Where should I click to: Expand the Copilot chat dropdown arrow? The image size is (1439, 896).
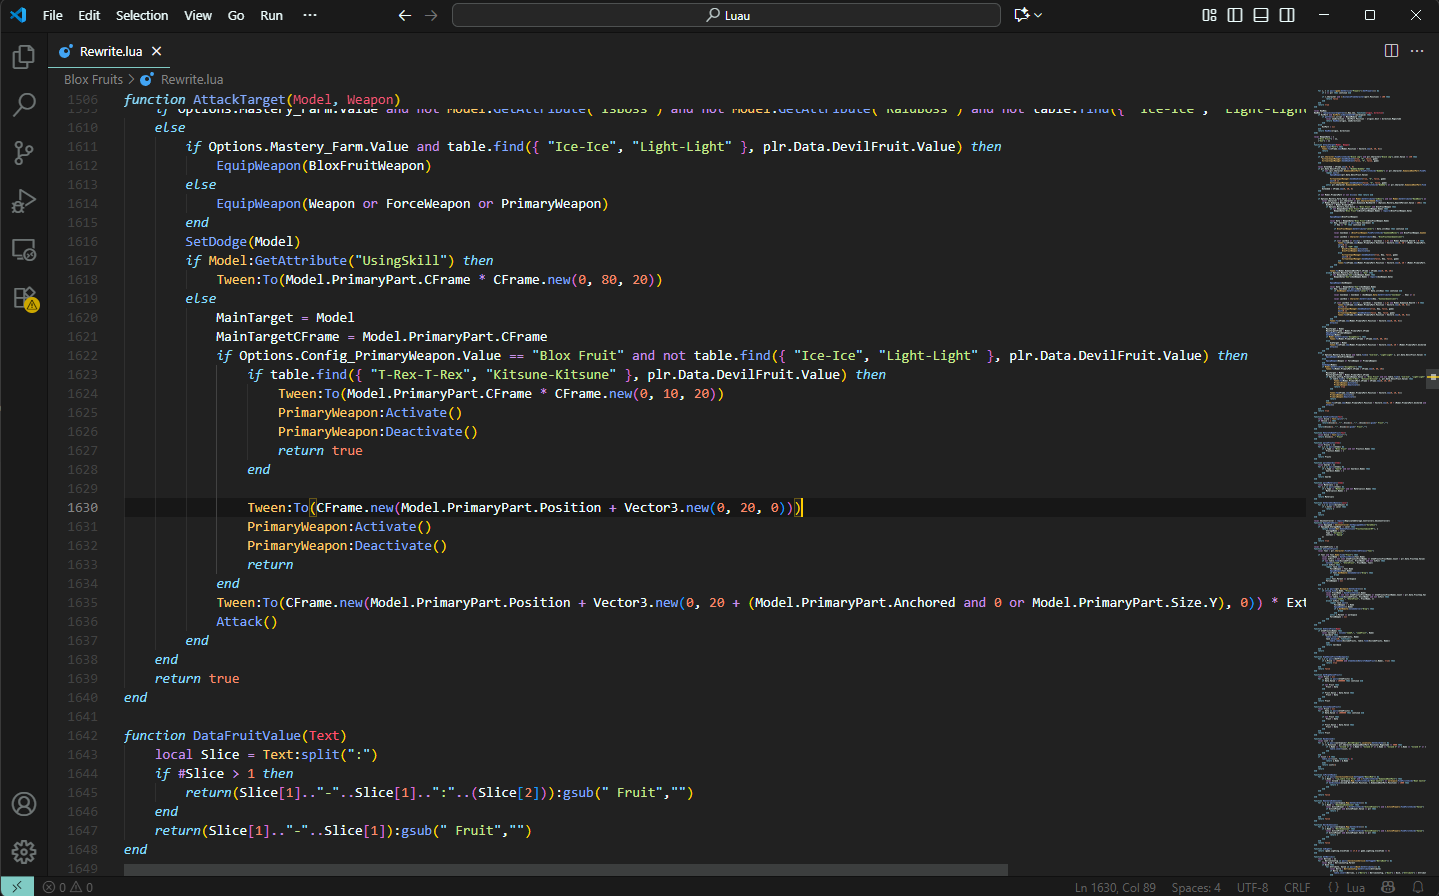[x=1039, y=15]
